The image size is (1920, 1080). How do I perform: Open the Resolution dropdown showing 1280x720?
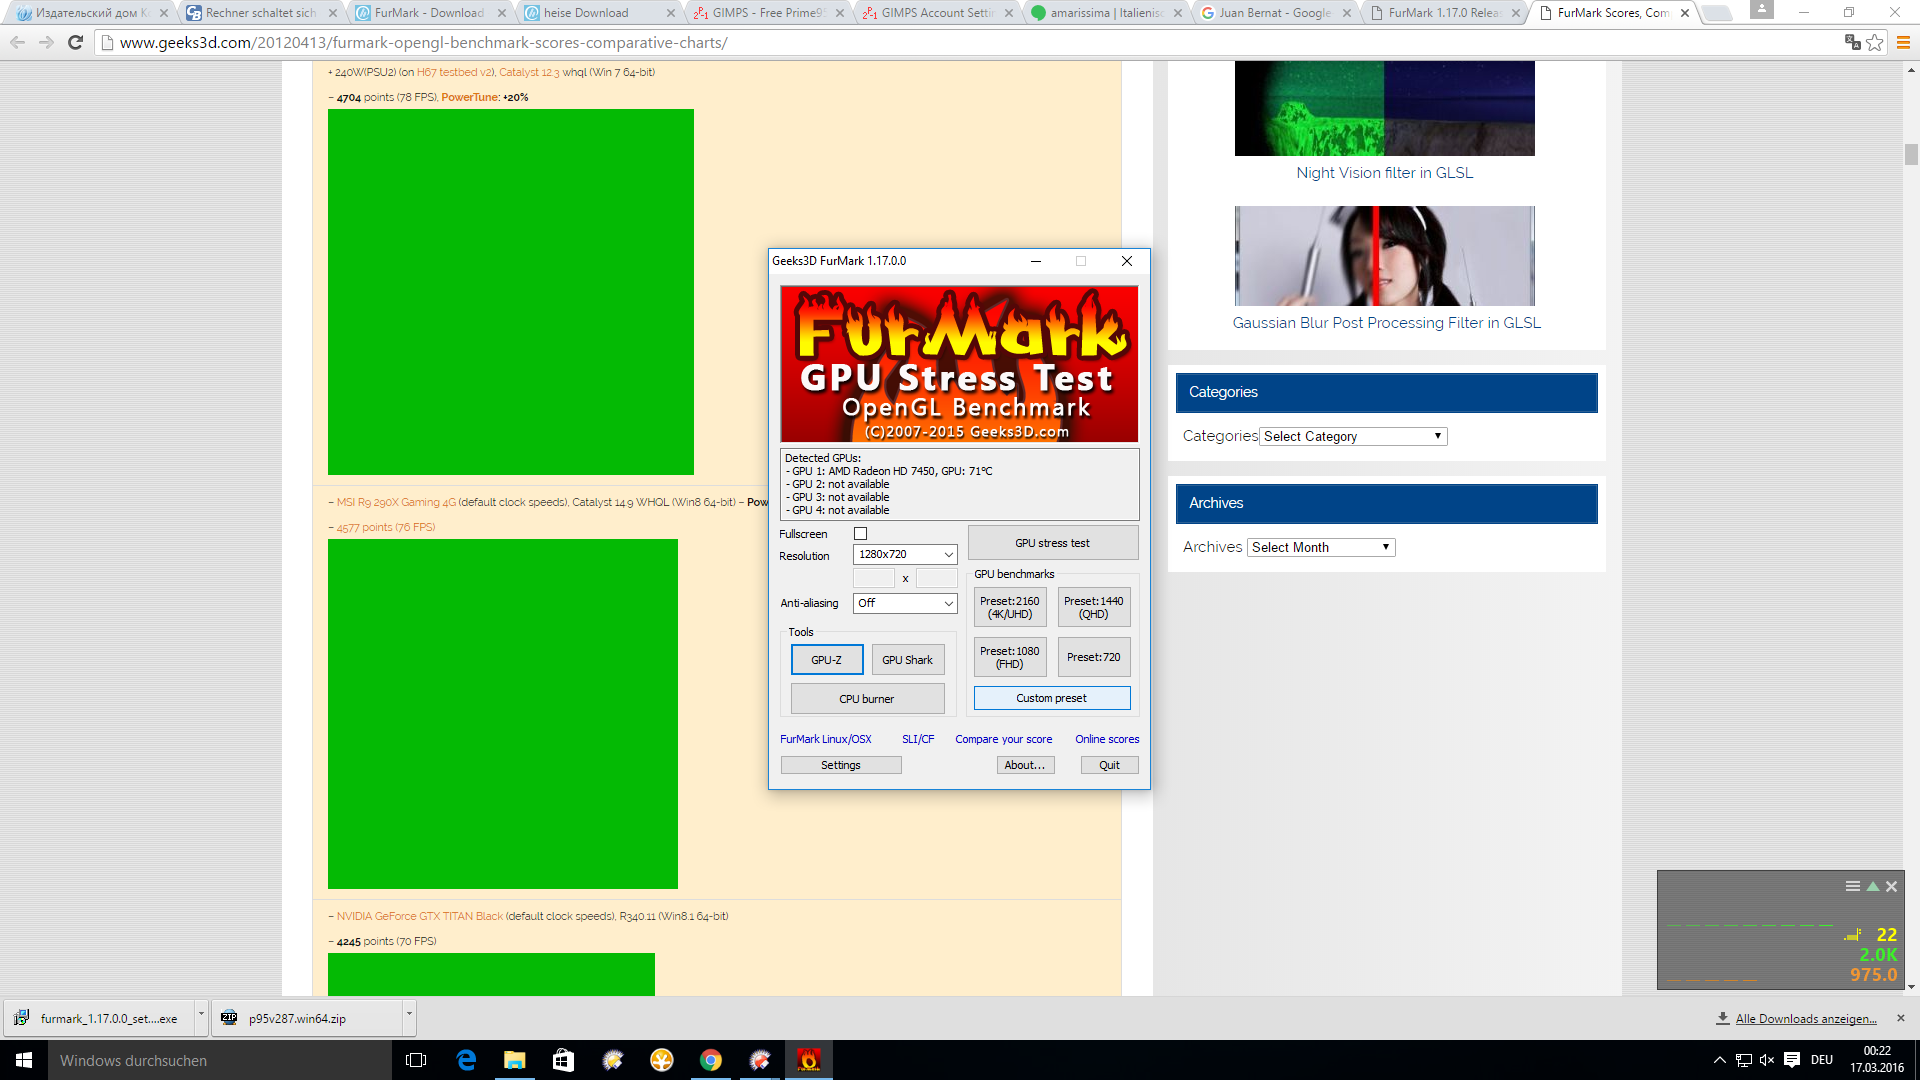[x=905, y=555]
